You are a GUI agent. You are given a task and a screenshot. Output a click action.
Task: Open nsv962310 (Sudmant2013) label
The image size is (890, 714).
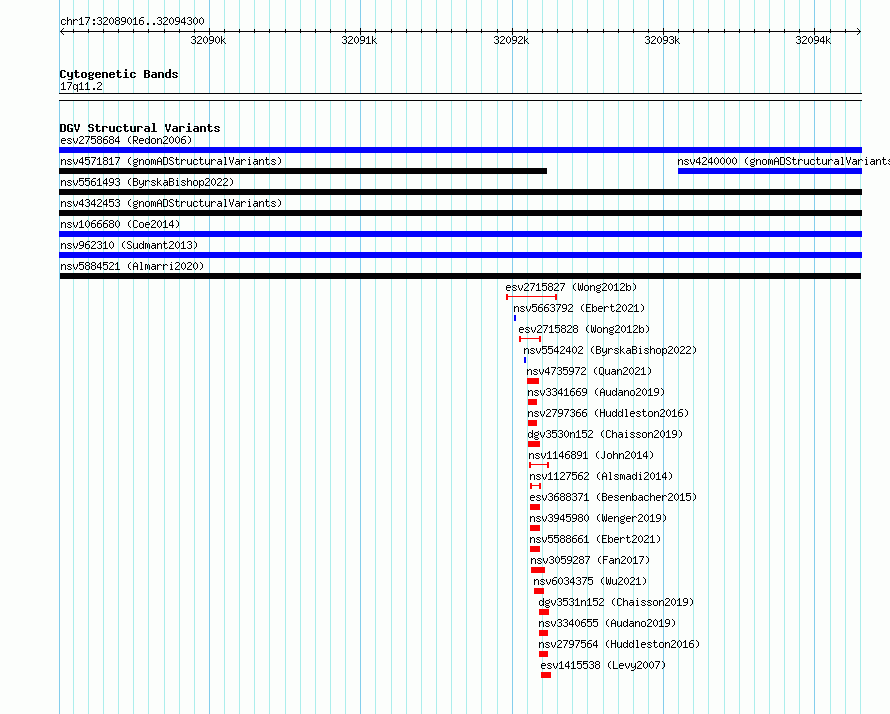[x=129, y=245]
